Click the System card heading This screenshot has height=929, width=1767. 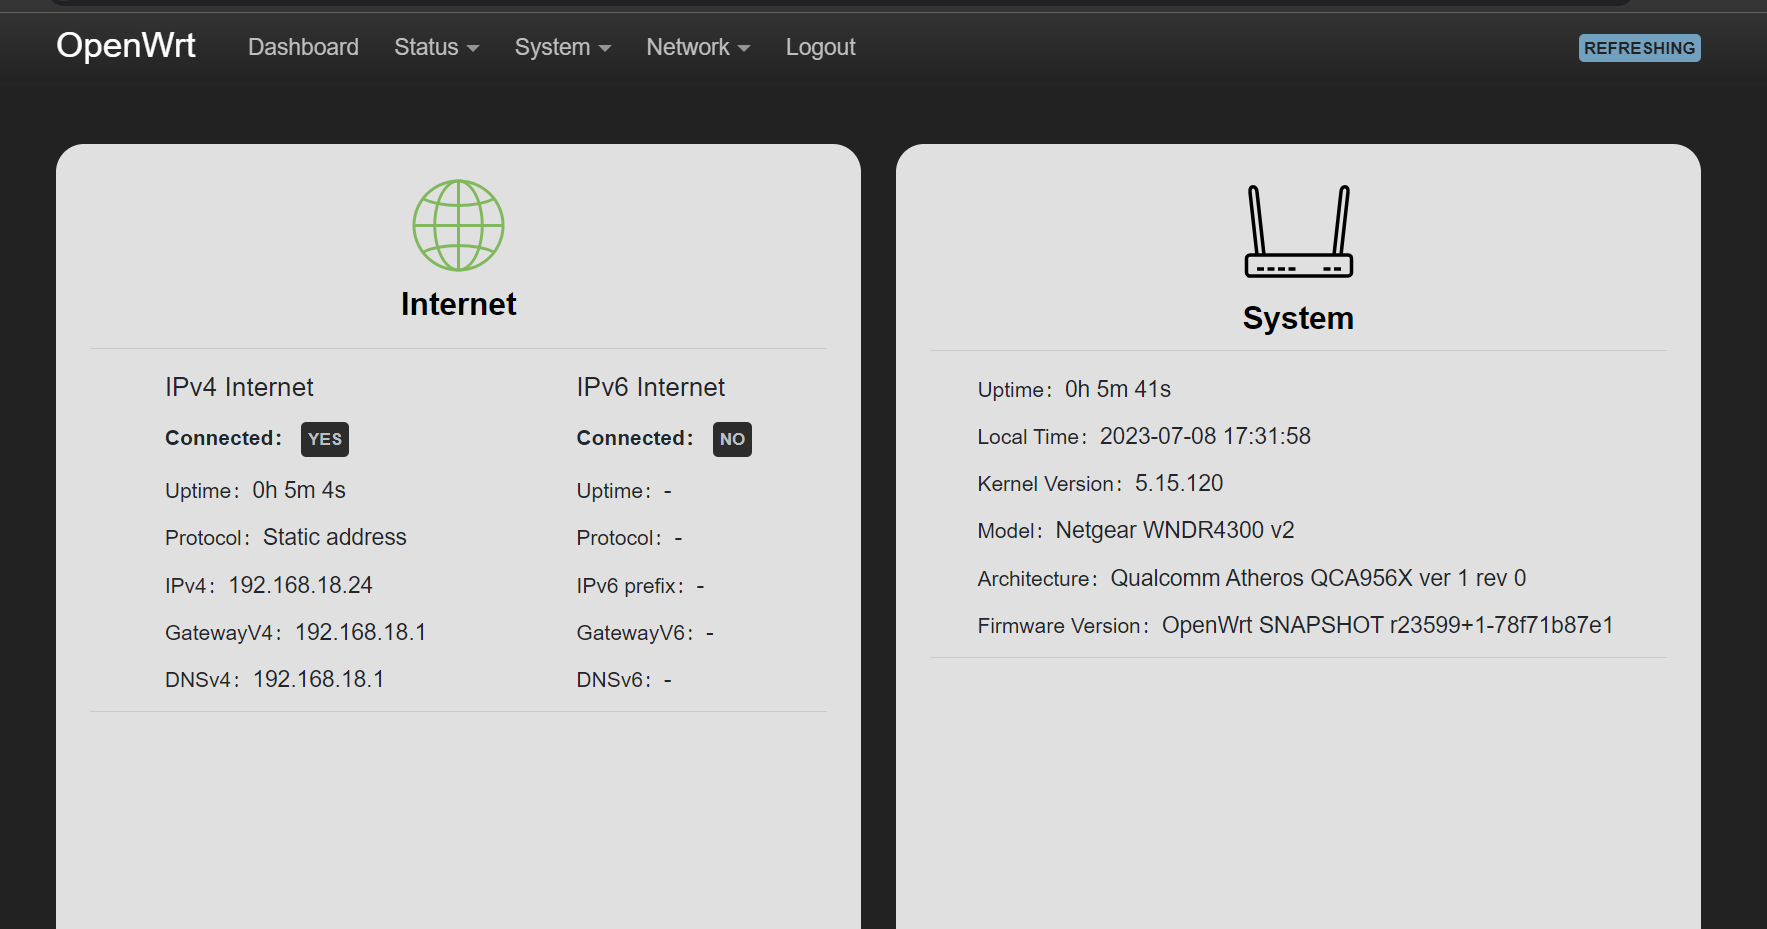[x=1298, y=318]
